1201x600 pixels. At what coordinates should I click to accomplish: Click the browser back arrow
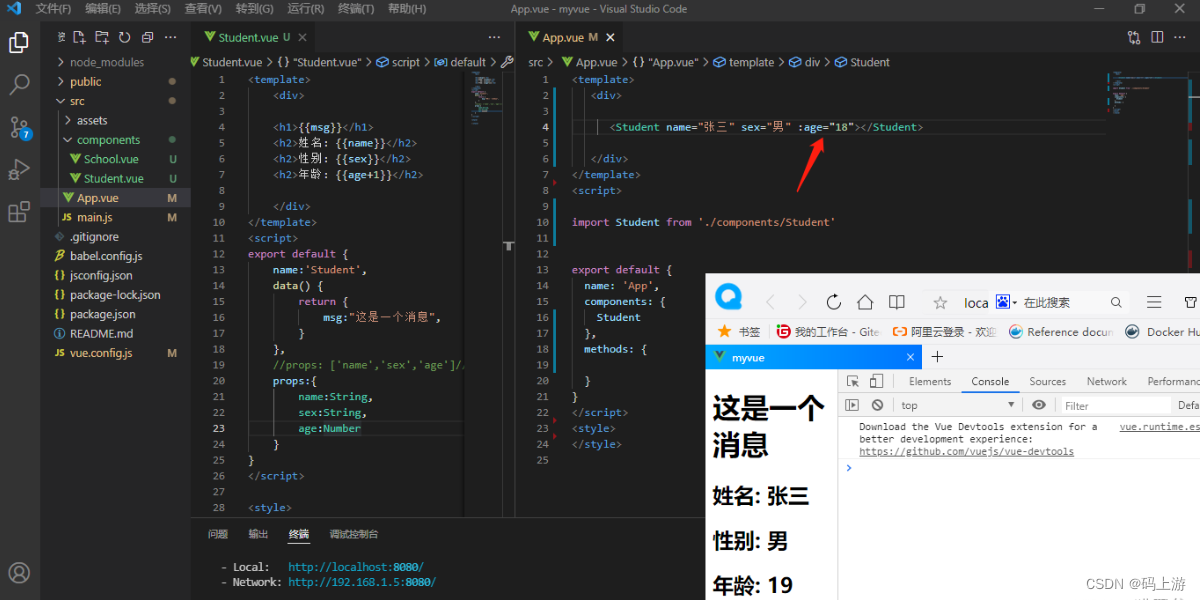(x=770, y=302)
